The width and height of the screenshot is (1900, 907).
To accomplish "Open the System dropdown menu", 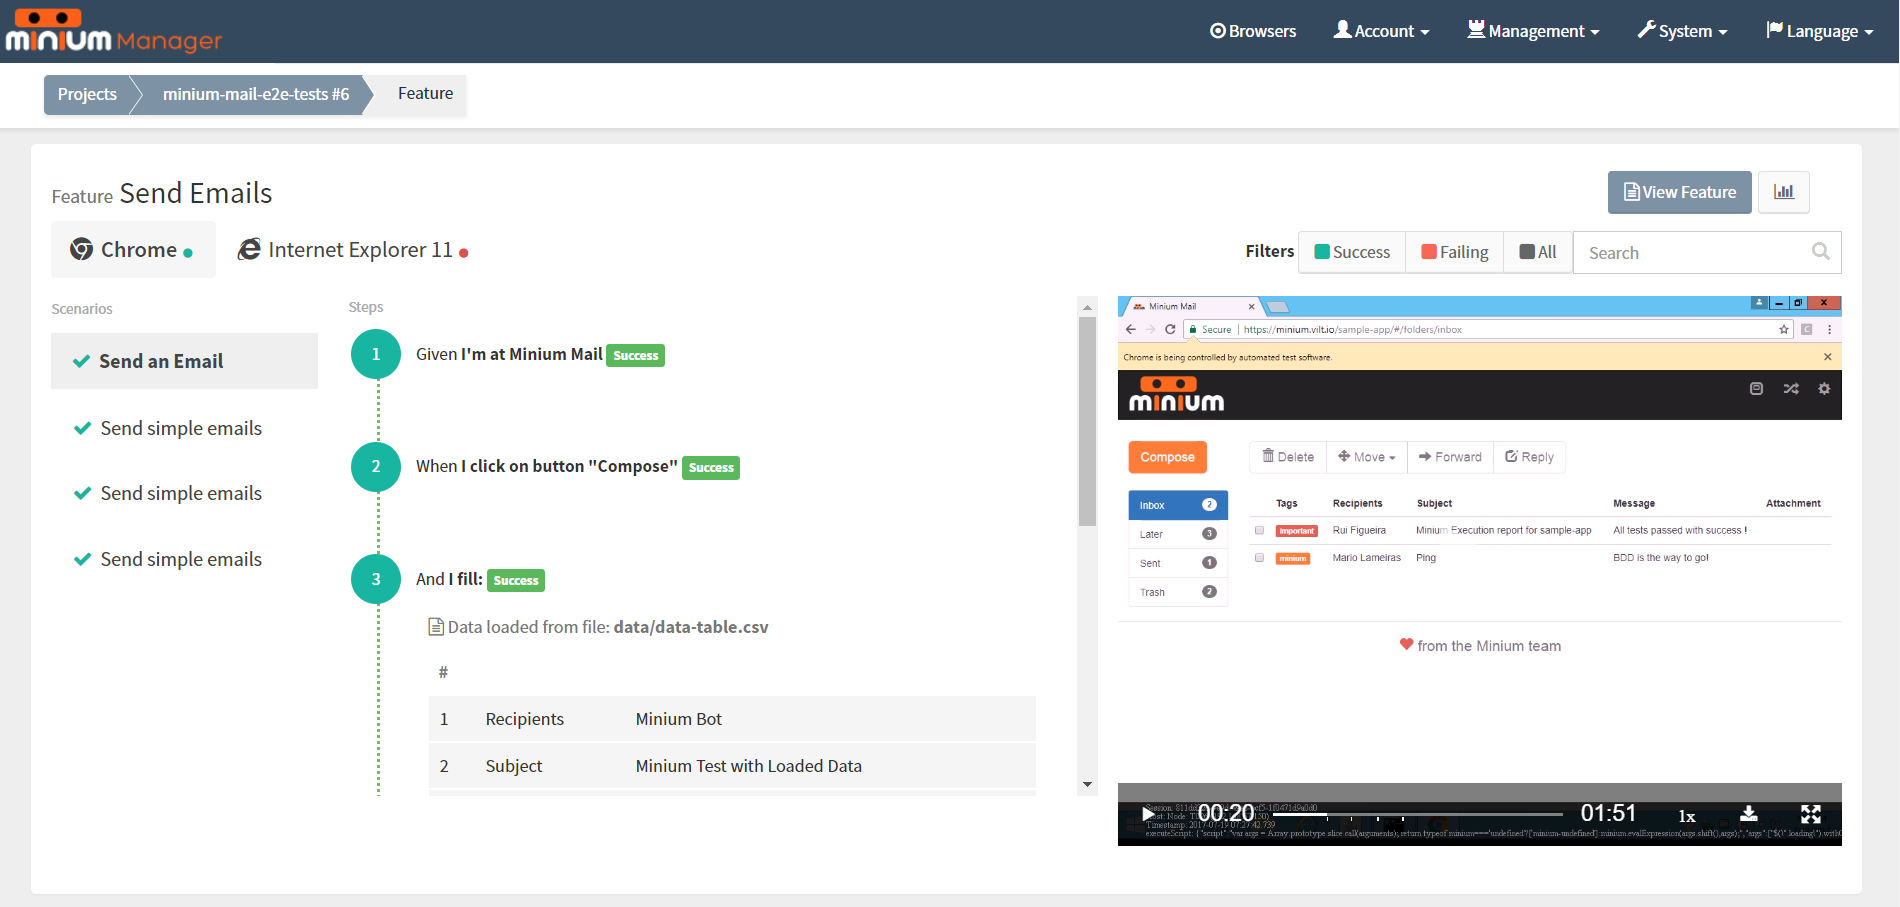I will tap(1682, 31).
